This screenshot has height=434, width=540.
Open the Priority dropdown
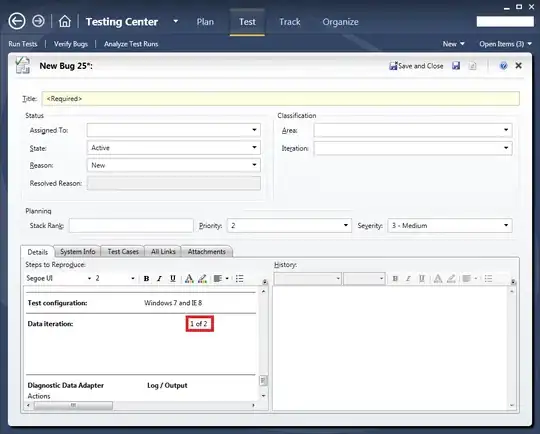(345, 226)
